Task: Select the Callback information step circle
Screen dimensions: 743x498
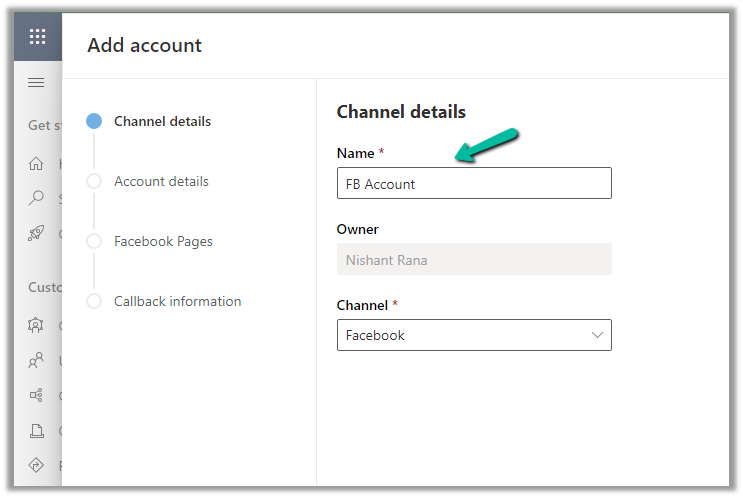Action: click(94, 301)
